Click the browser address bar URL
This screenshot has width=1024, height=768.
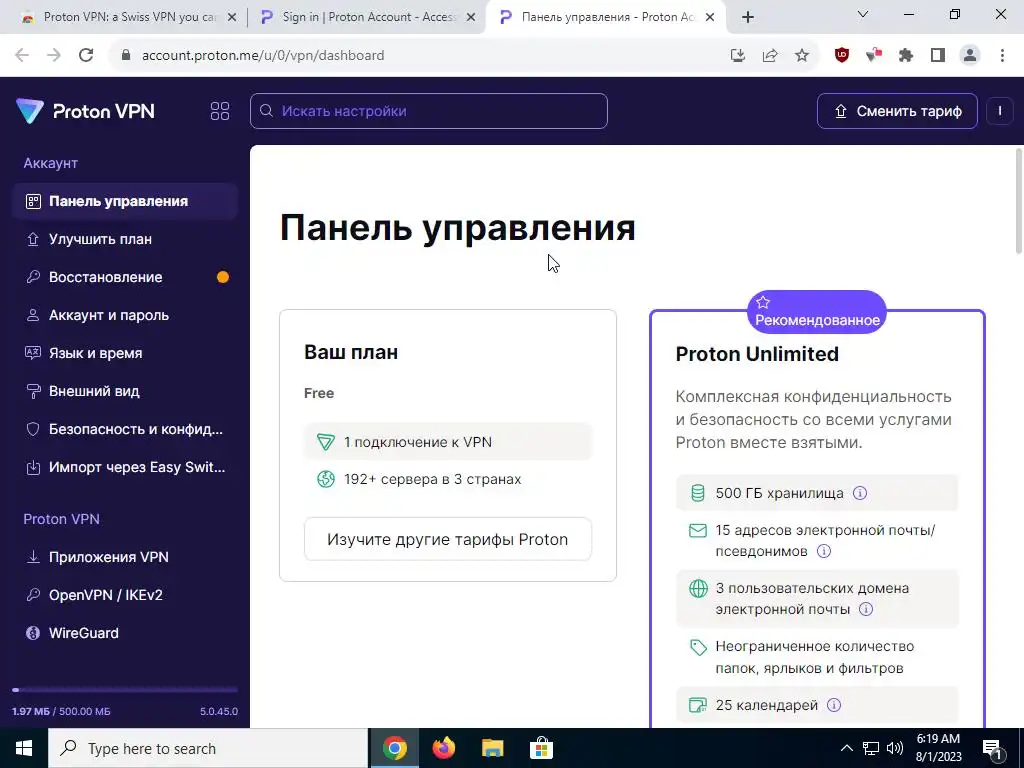[263, 56]
